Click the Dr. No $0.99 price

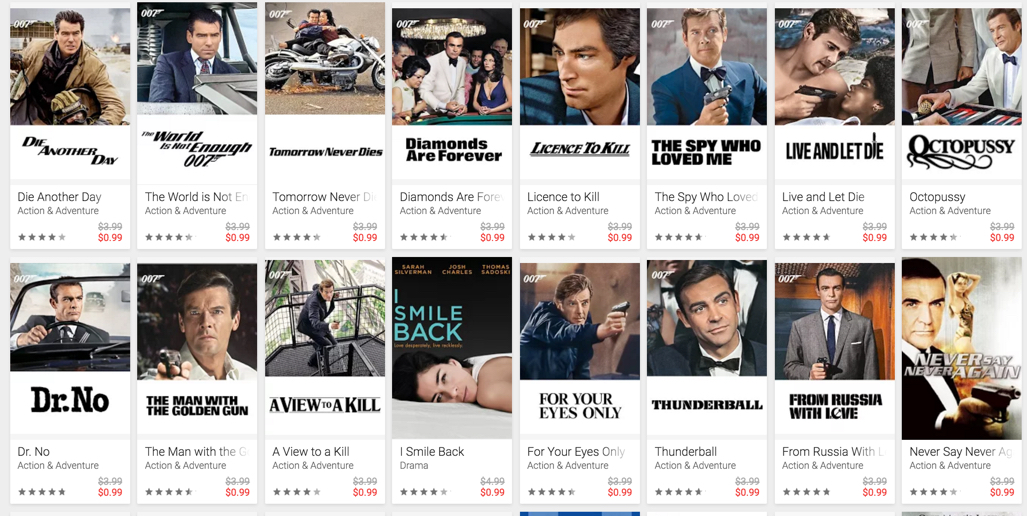(x=110, y=492)
